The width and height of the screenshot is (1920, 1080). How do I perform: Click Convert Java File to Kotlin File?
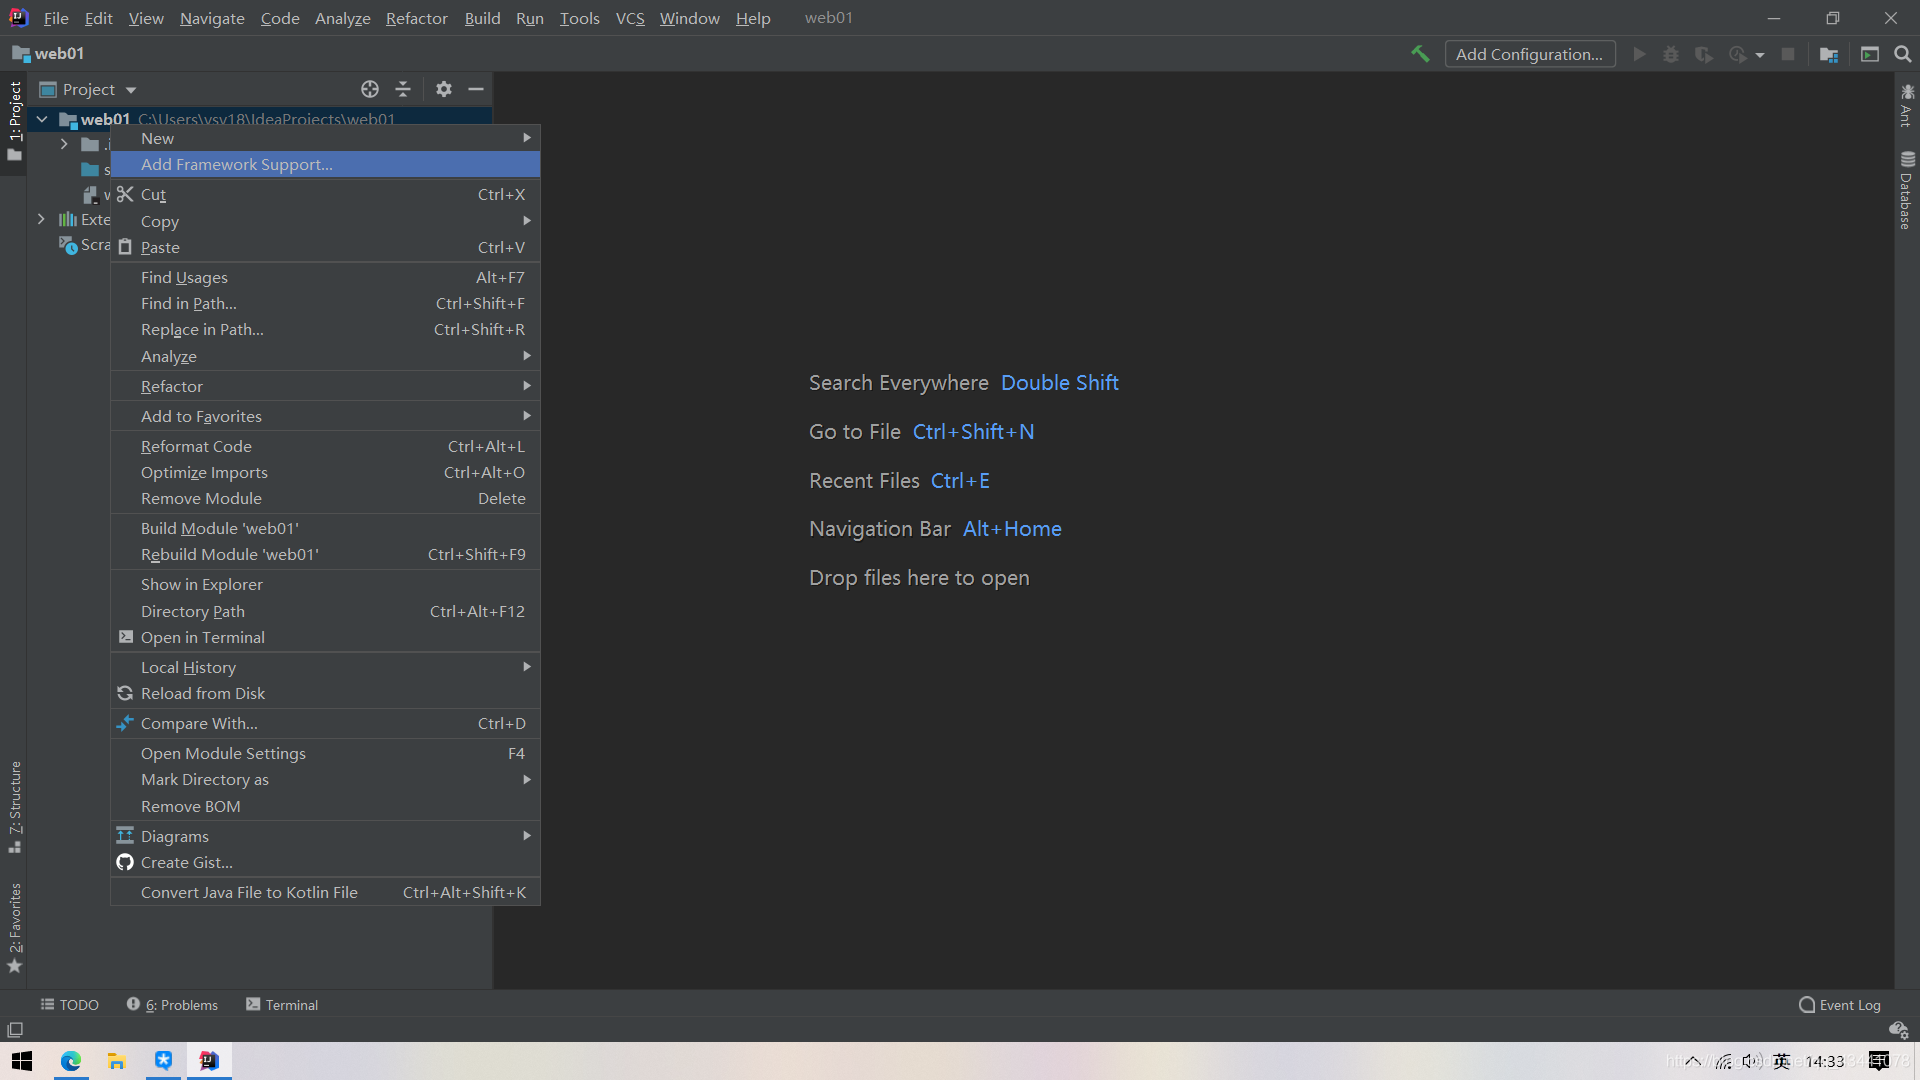(248, 891)
